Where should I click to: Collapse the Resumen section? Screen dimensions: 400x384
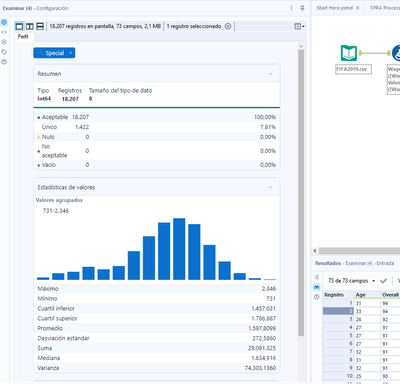tap(270, 74)
